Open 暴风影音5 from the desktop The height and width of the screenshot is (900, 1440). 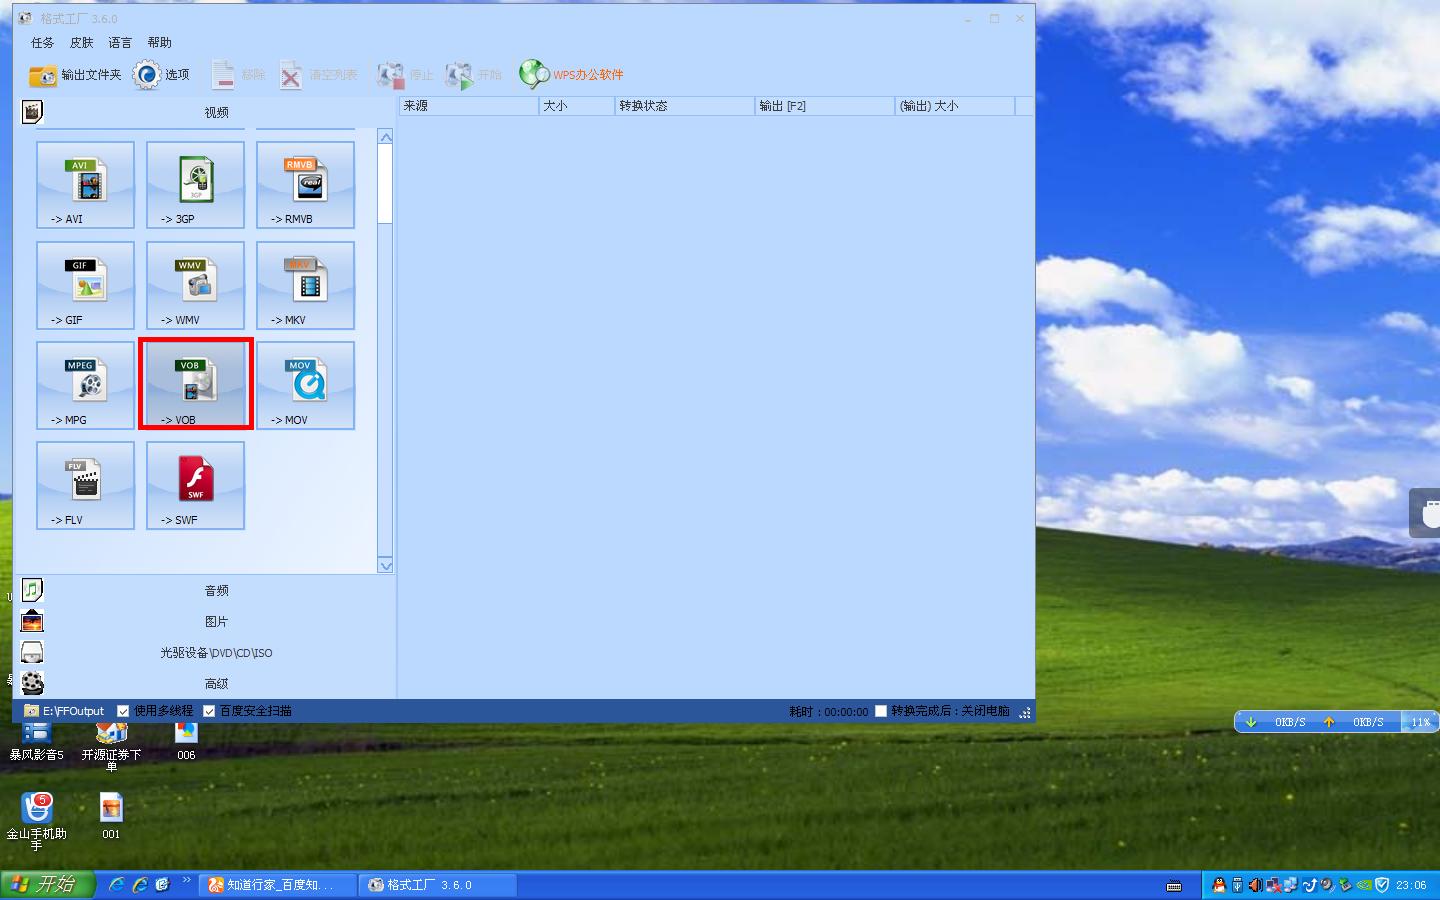[x=36, y=740]
